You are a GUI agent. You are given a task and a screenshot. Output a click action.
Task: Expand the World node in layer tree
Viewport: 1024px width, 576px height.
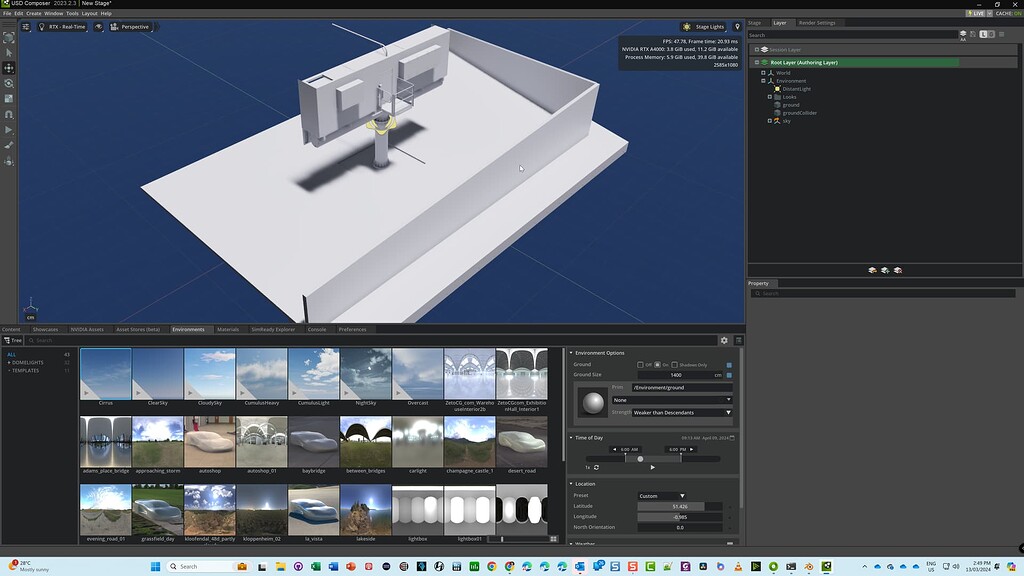pyautogui.click(x=763, y=73)
